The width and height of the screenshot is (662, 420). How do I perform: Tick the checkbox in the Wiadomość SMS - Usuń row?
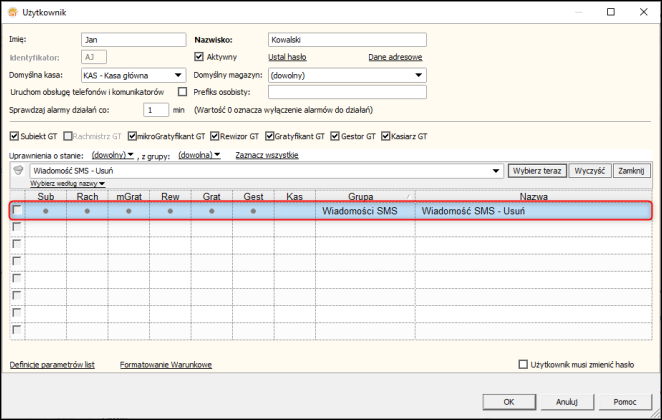[17, 209]
